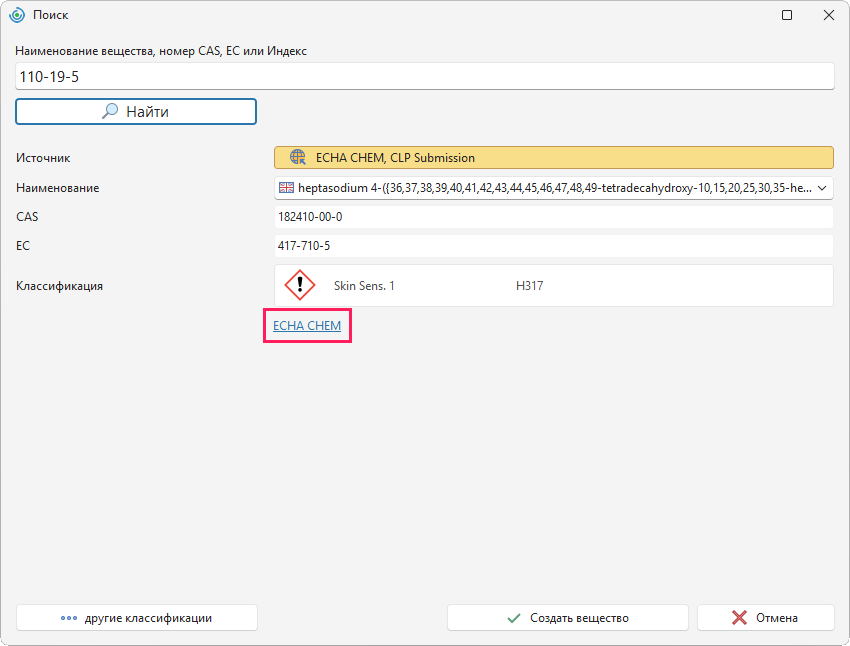Click the Skin Sens. 1 H317 classification row
The image size is (850, 646).
click(x=553, y=286)
